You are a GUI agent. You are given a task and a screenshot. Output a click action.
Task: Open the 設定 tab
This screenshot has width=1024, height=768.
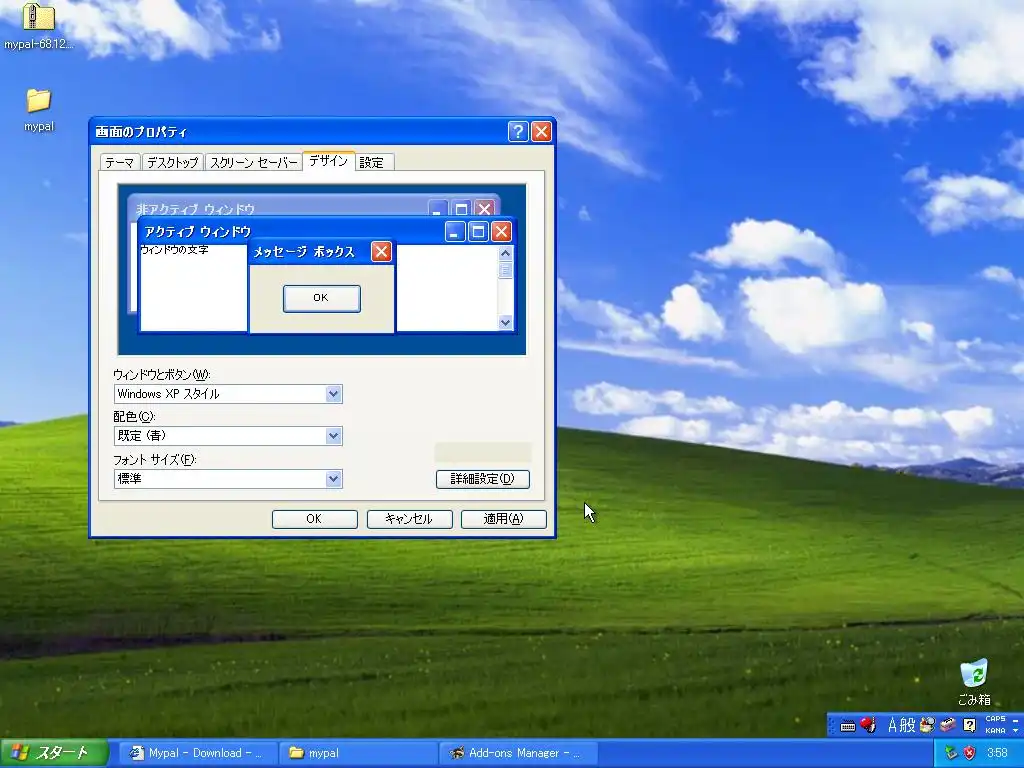click(x=372, y=163)
